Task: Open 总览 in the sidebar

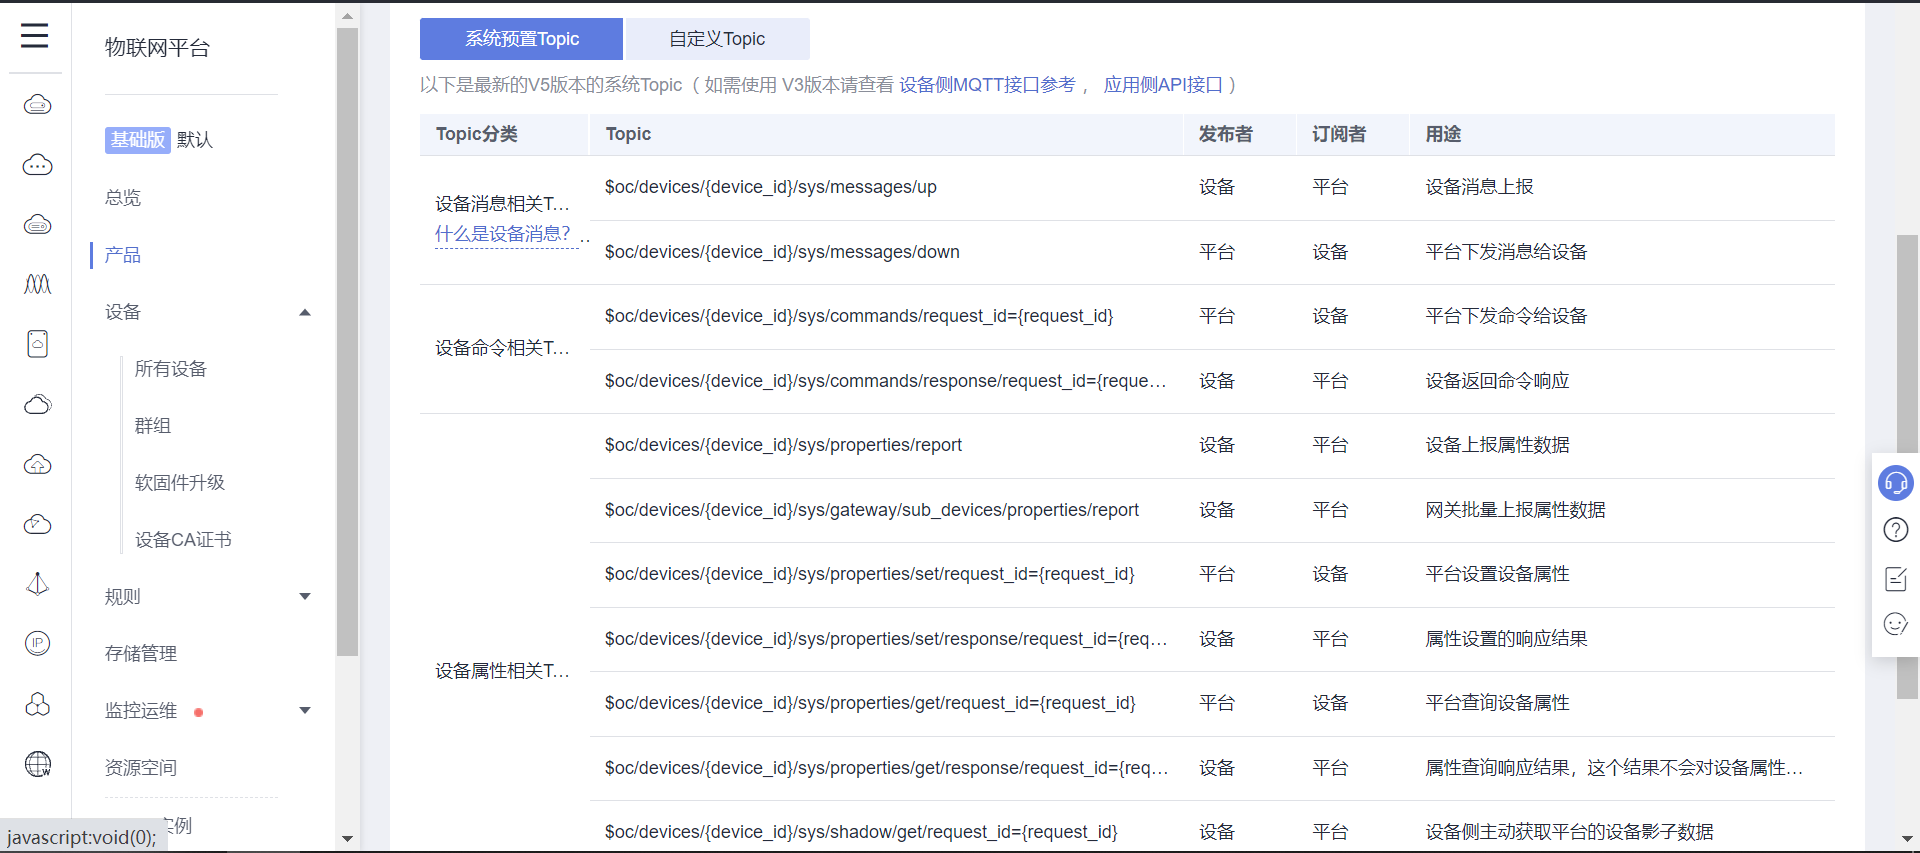Action: pos(123,198)
